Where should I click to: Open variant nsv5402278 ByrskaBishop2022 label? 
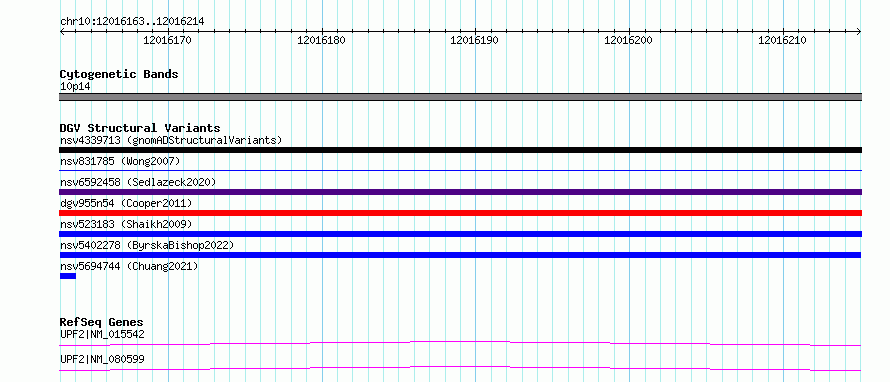click(x=147, y=245)
